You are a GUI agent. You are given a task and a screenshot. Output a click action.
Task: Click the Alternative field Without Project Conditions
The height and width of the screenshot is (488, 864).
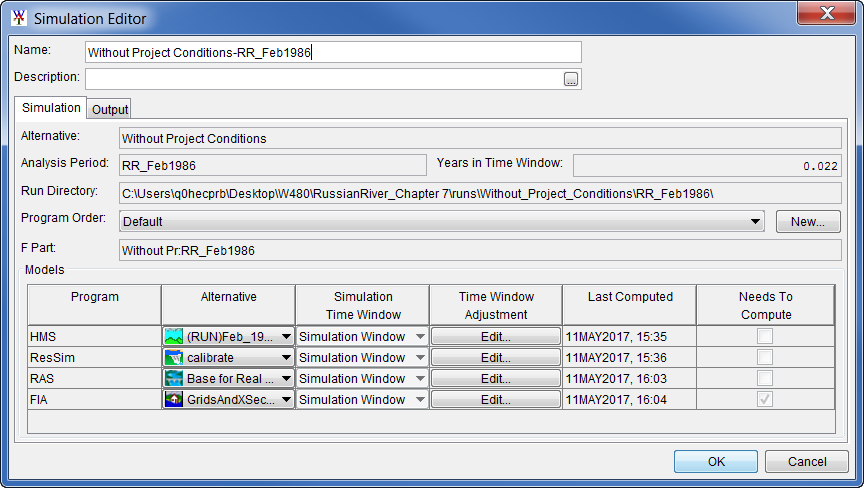pos(480,138)
